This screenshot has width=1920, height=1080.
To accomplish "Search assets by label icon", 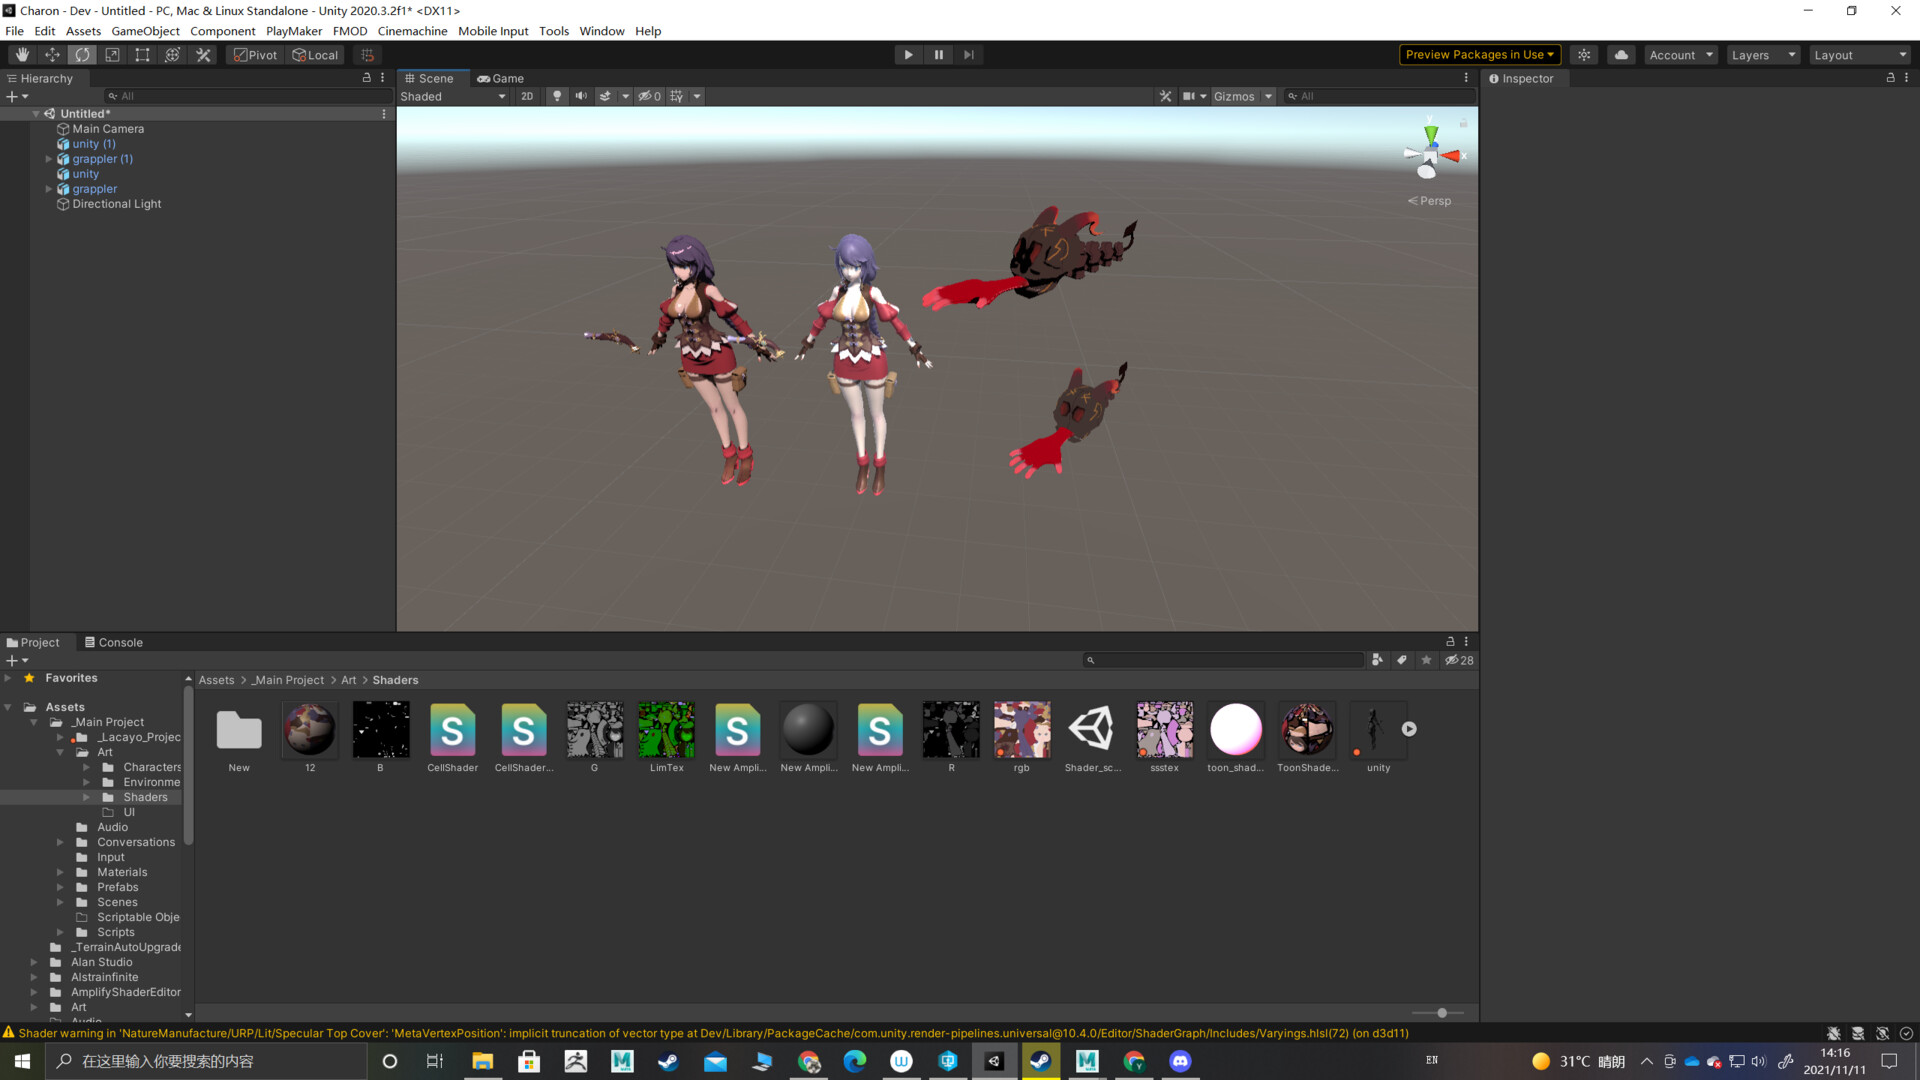I will 1401,660.
